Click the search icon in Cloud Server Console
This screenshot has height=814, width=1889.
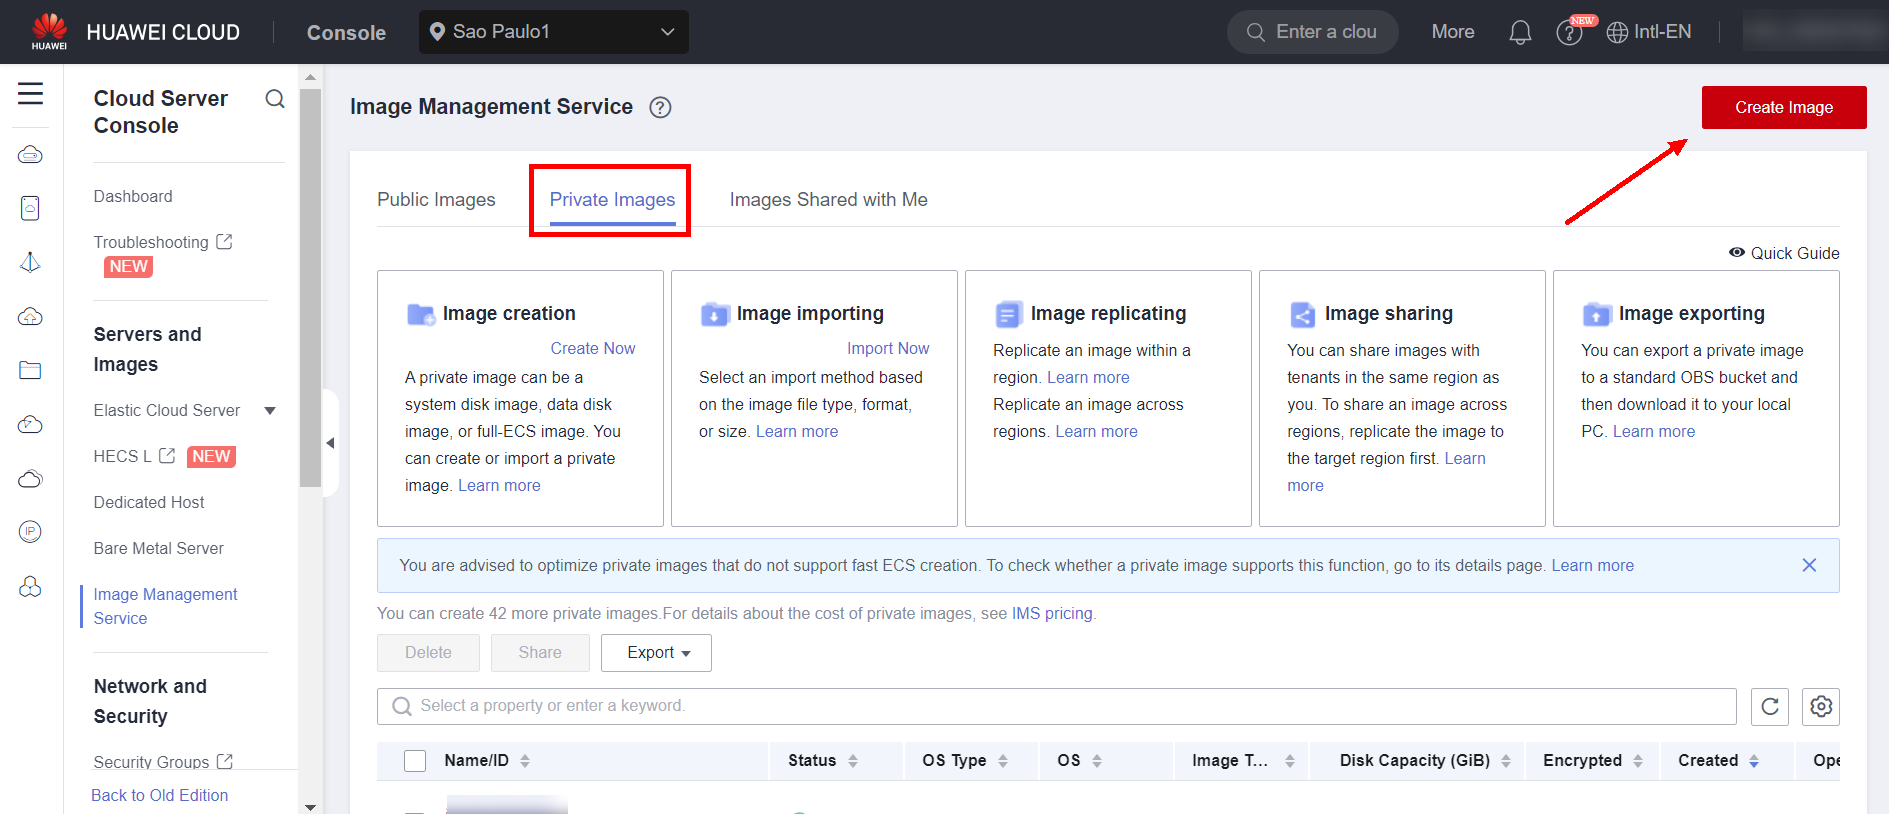pyautogui.click(x=275, y=99)
